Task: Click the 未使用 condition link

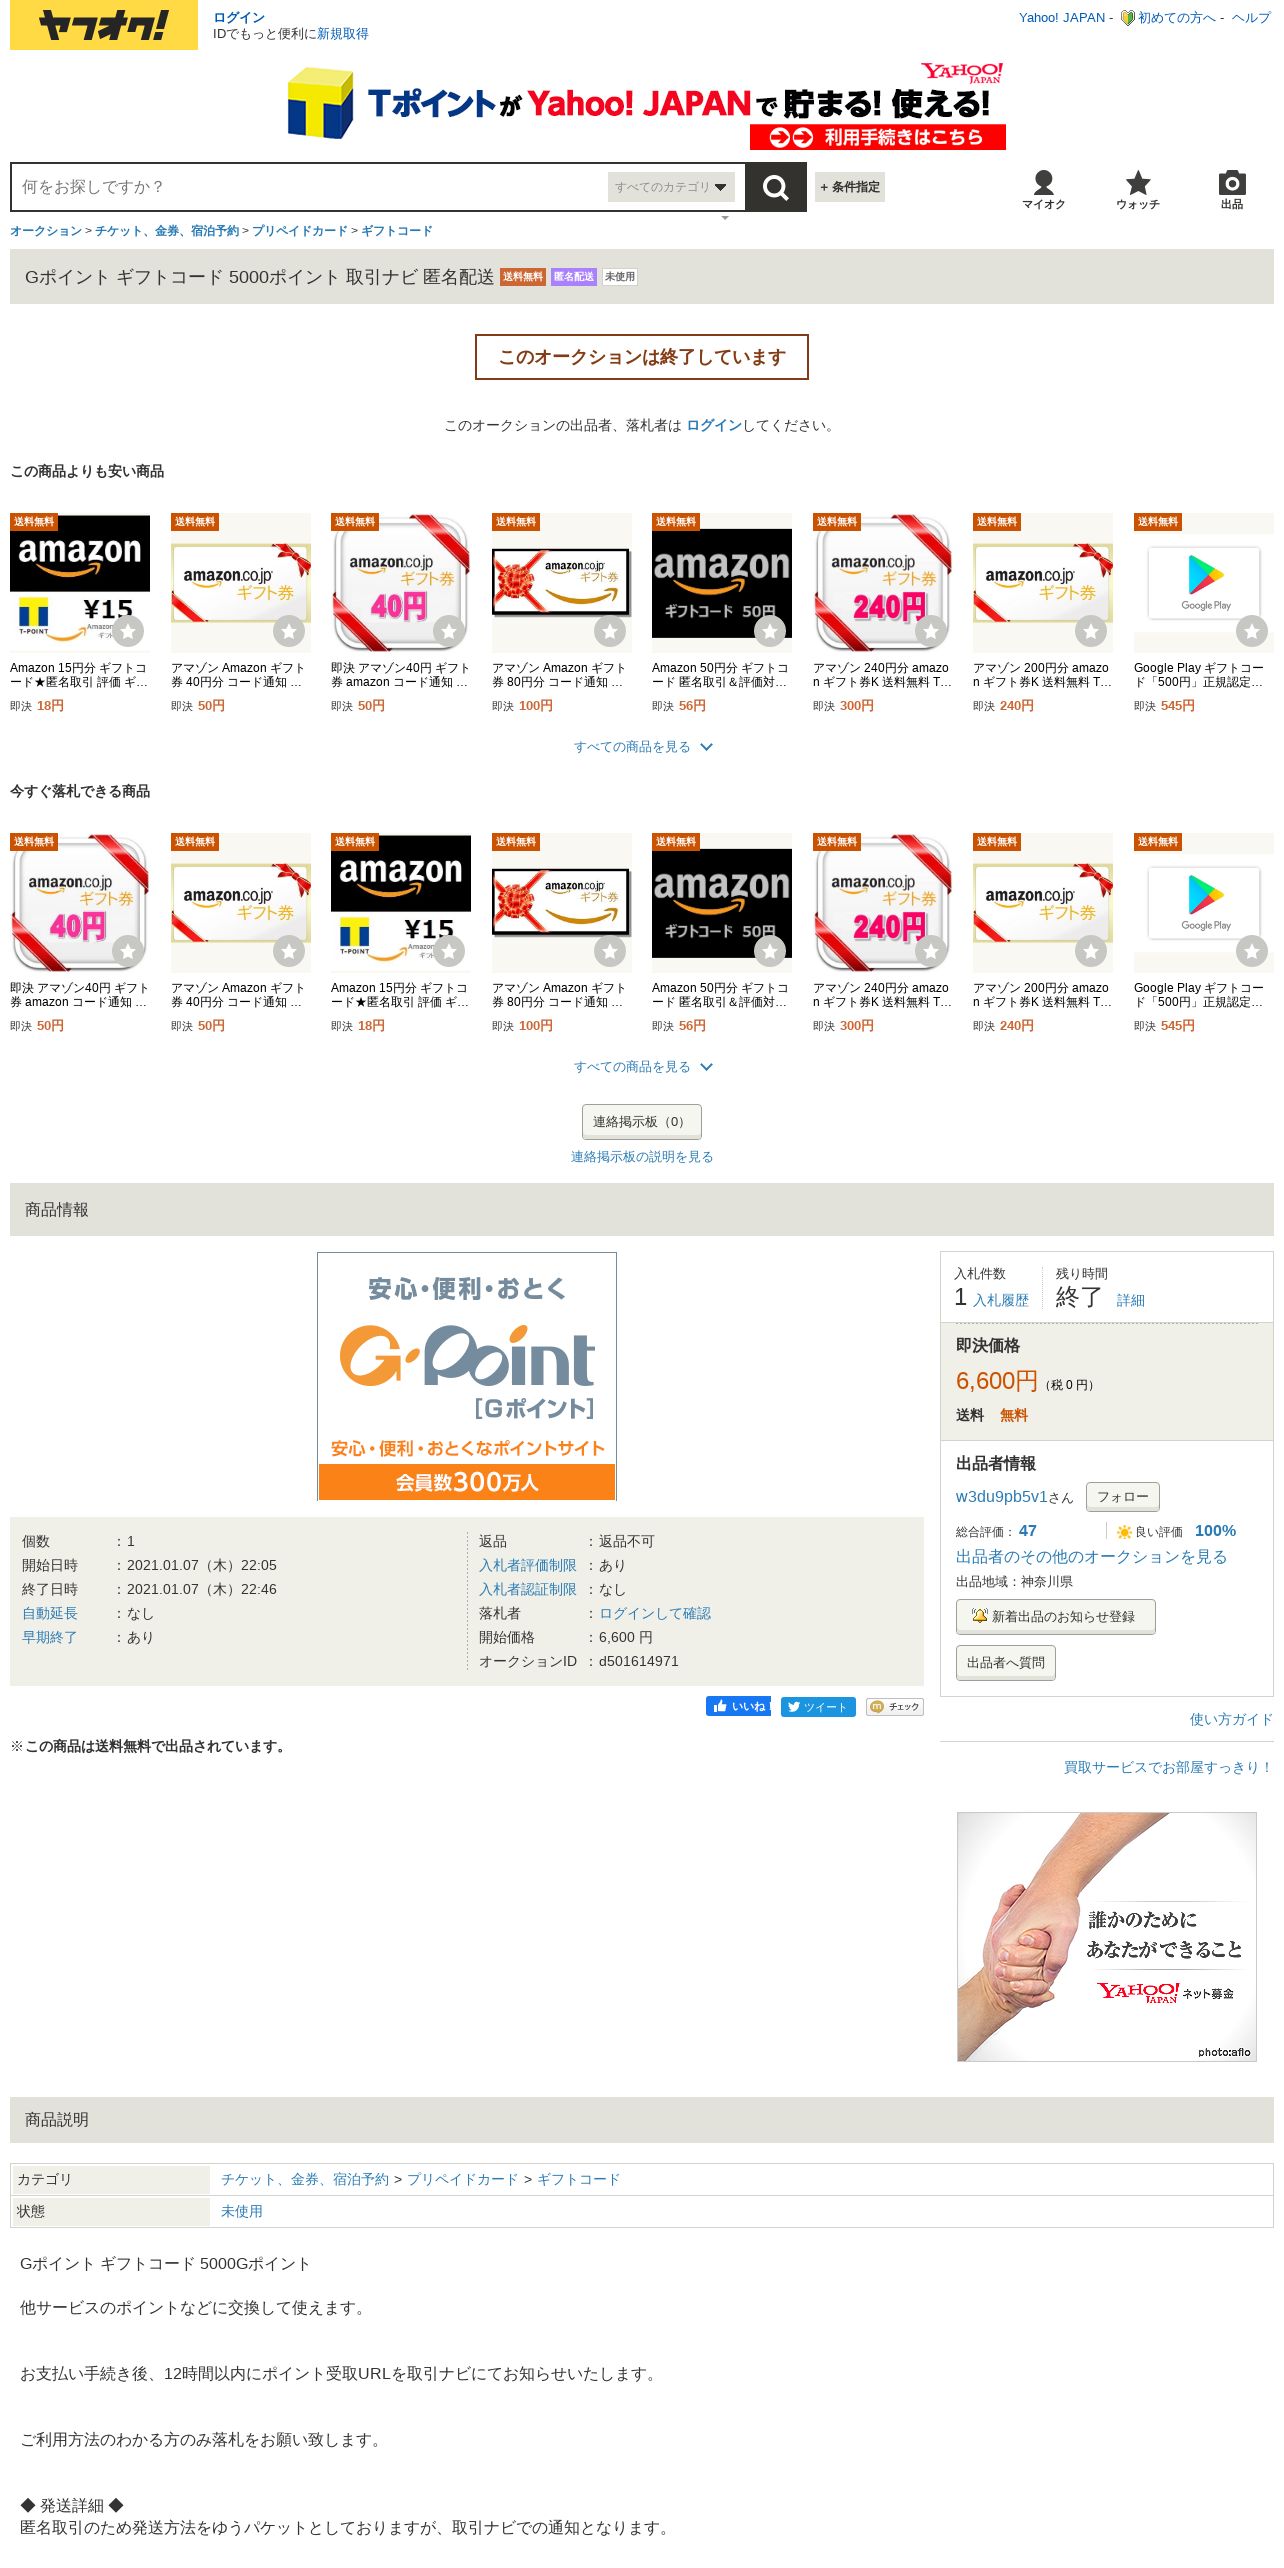Action: click(242, 2211)
